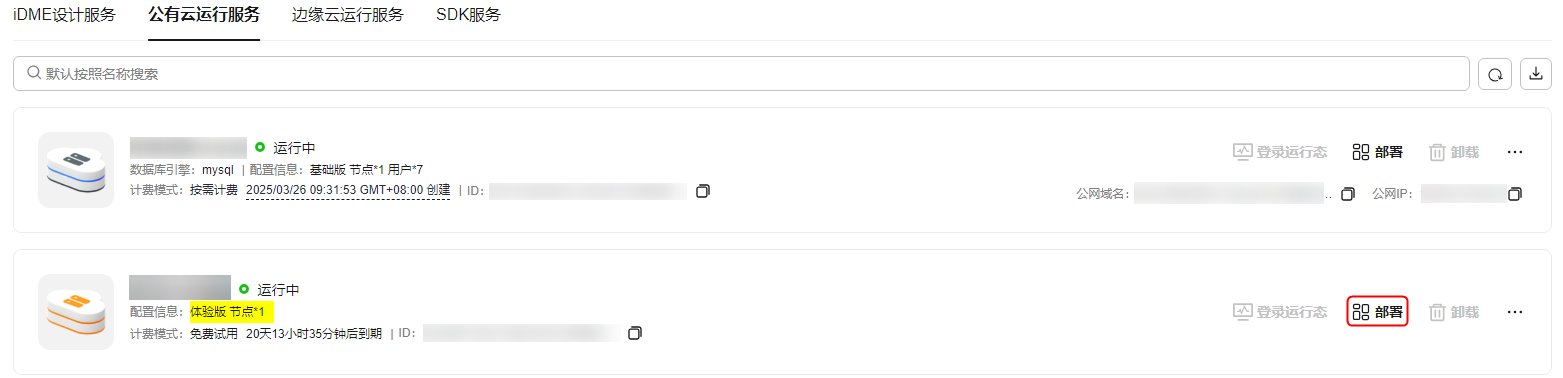Screen dimensions: 1563x378
Task: Click 卸载 on the first instance
Action: pos(1453,152)
